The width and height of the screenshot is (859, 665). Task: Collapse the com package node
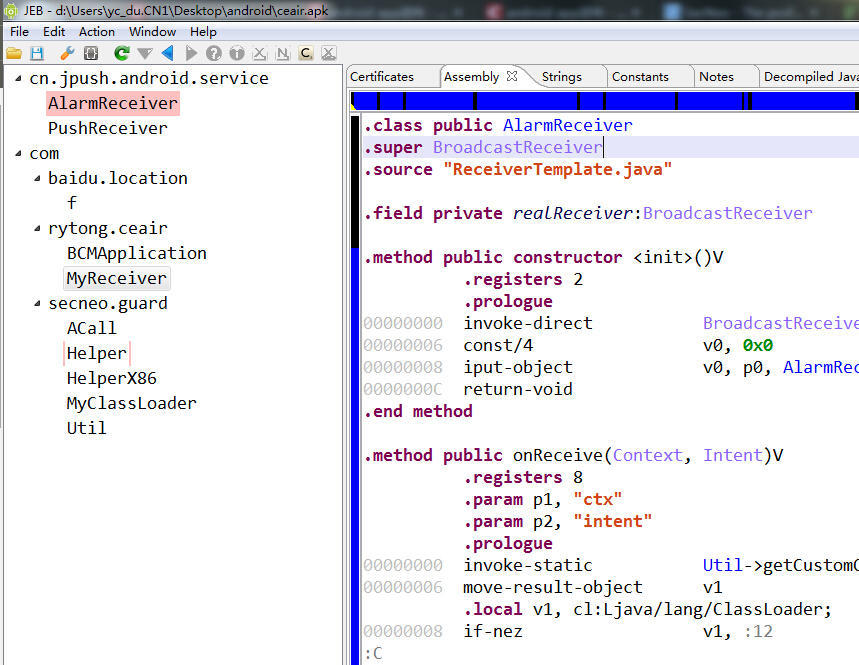point(18,154)
